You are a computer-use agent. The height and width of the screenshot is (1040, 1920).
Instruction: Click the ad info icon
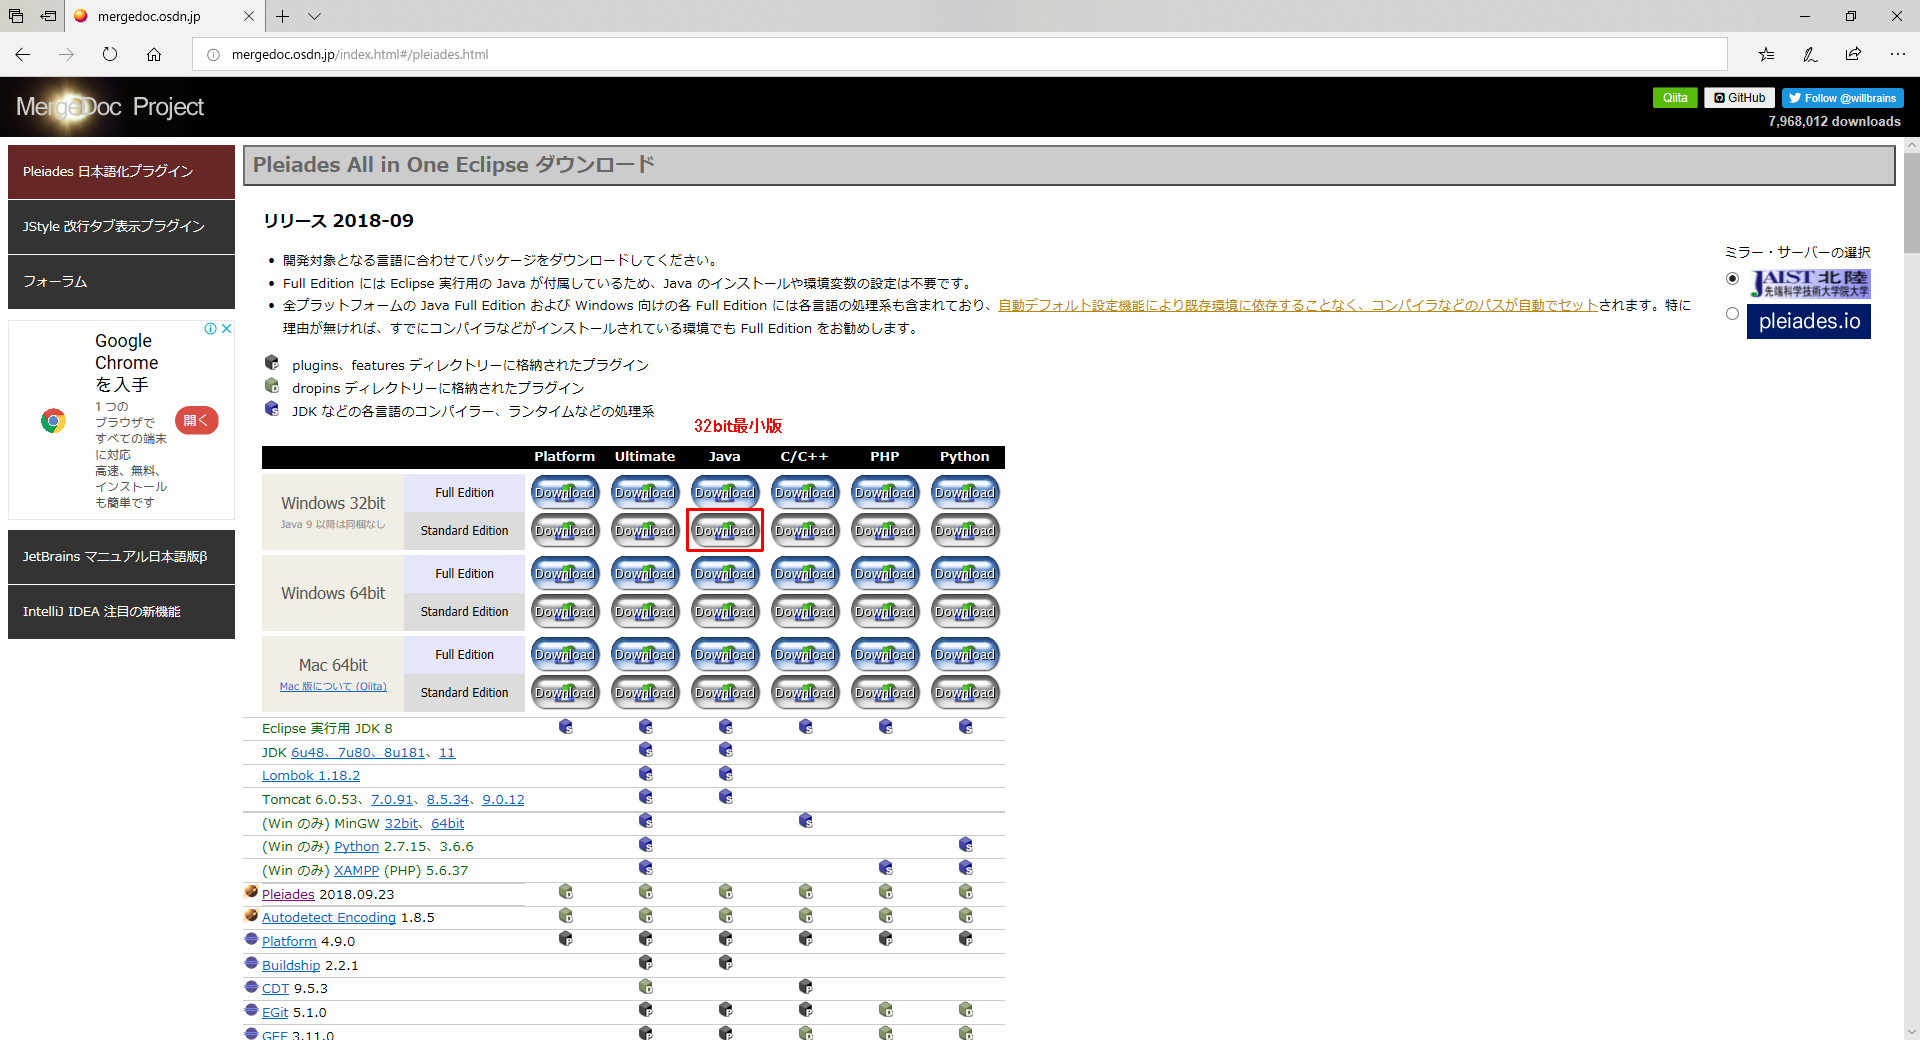pos(211,328)
